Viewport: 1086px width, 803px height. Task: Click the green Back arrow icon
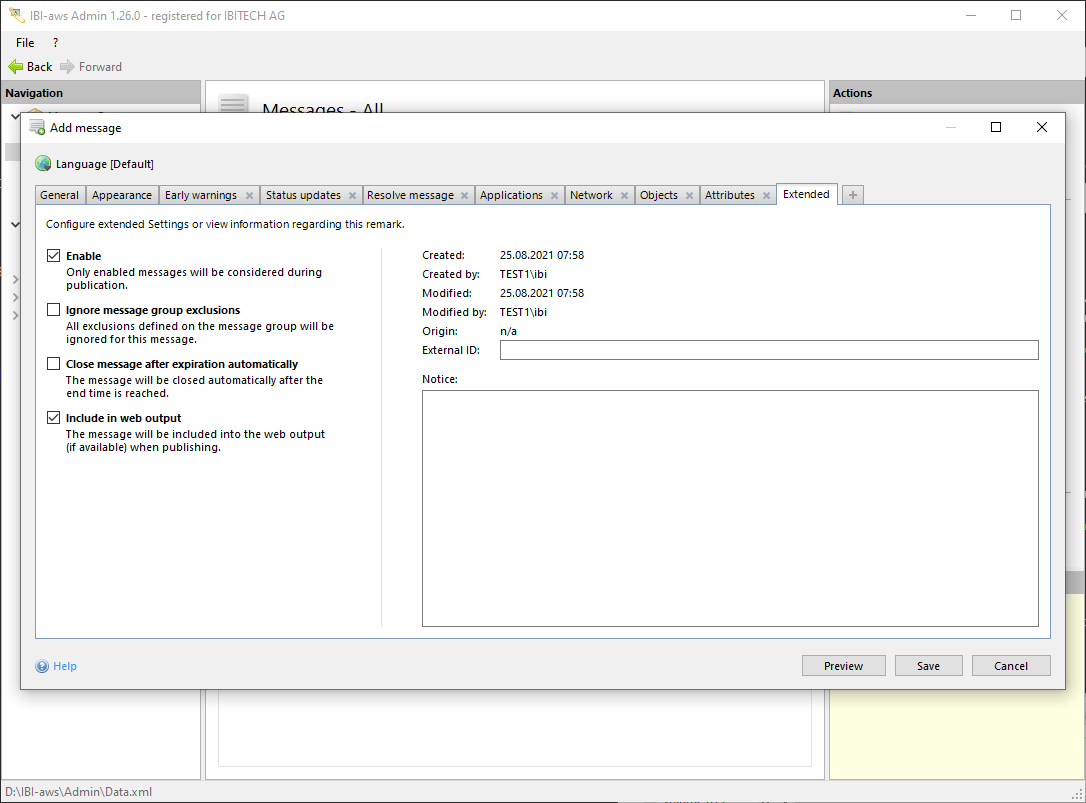16,67
